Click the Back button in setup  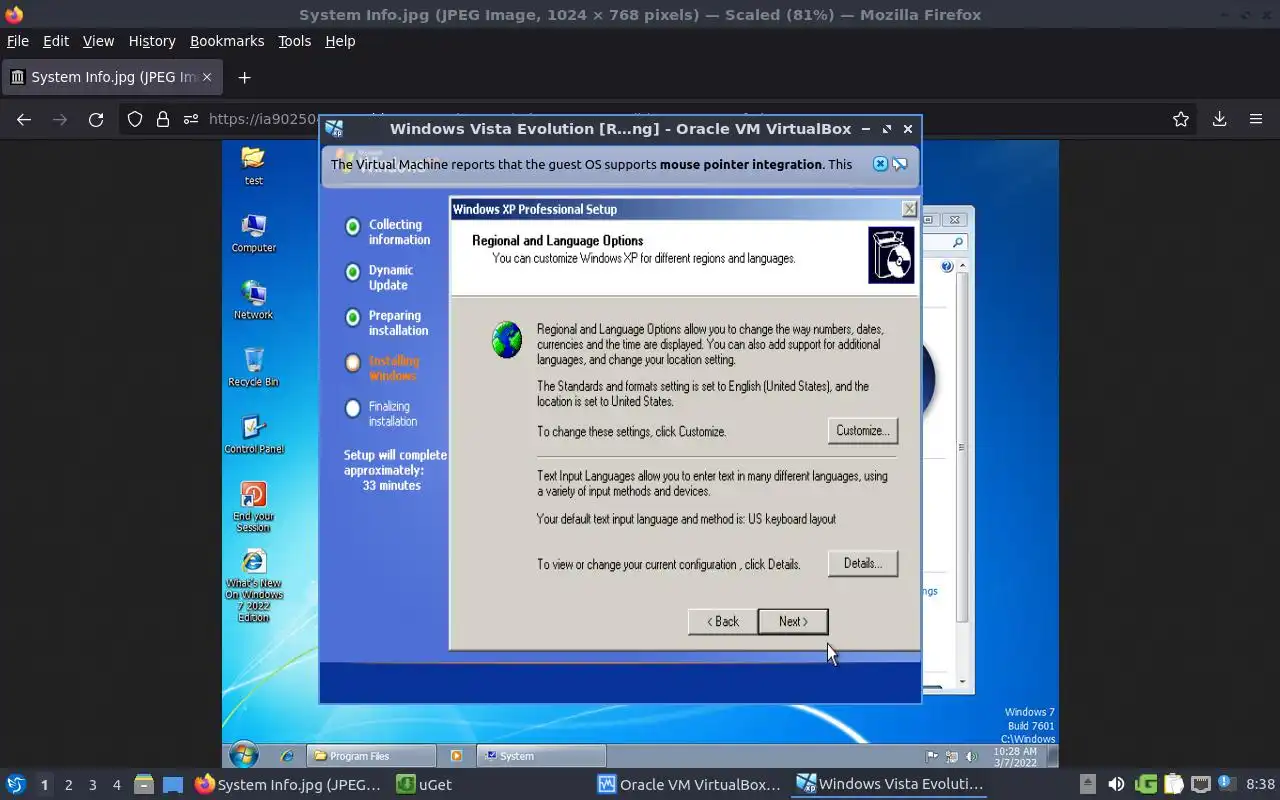point(722,622)
